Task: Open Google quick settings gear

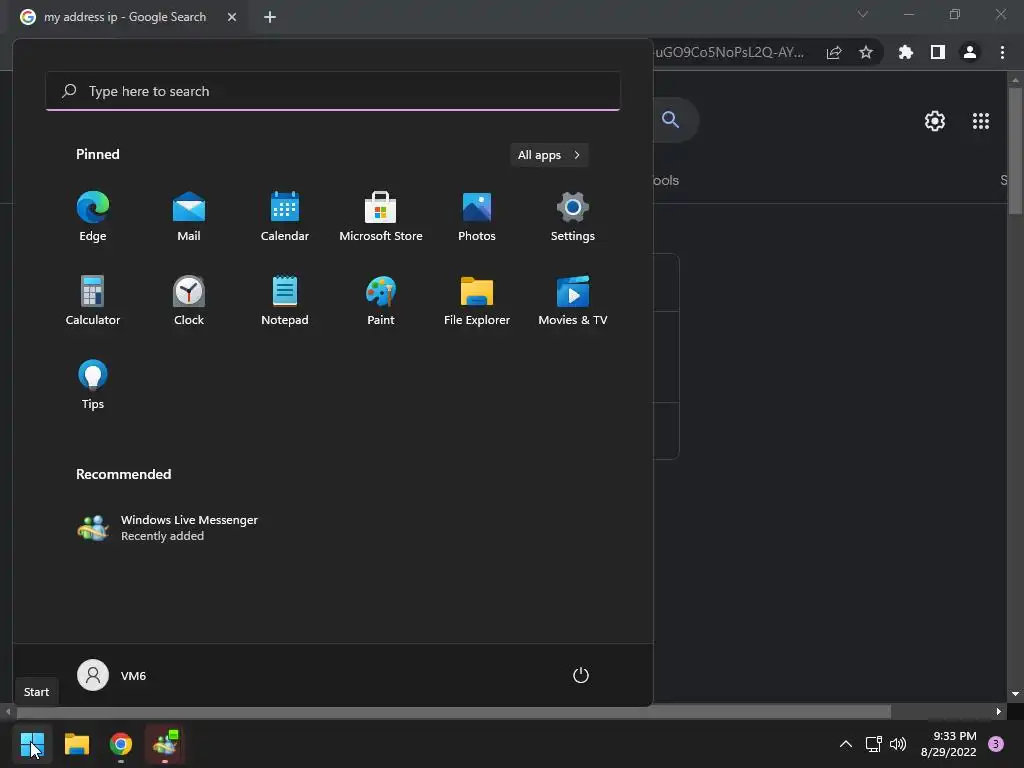Action: [x=935, y=121]
